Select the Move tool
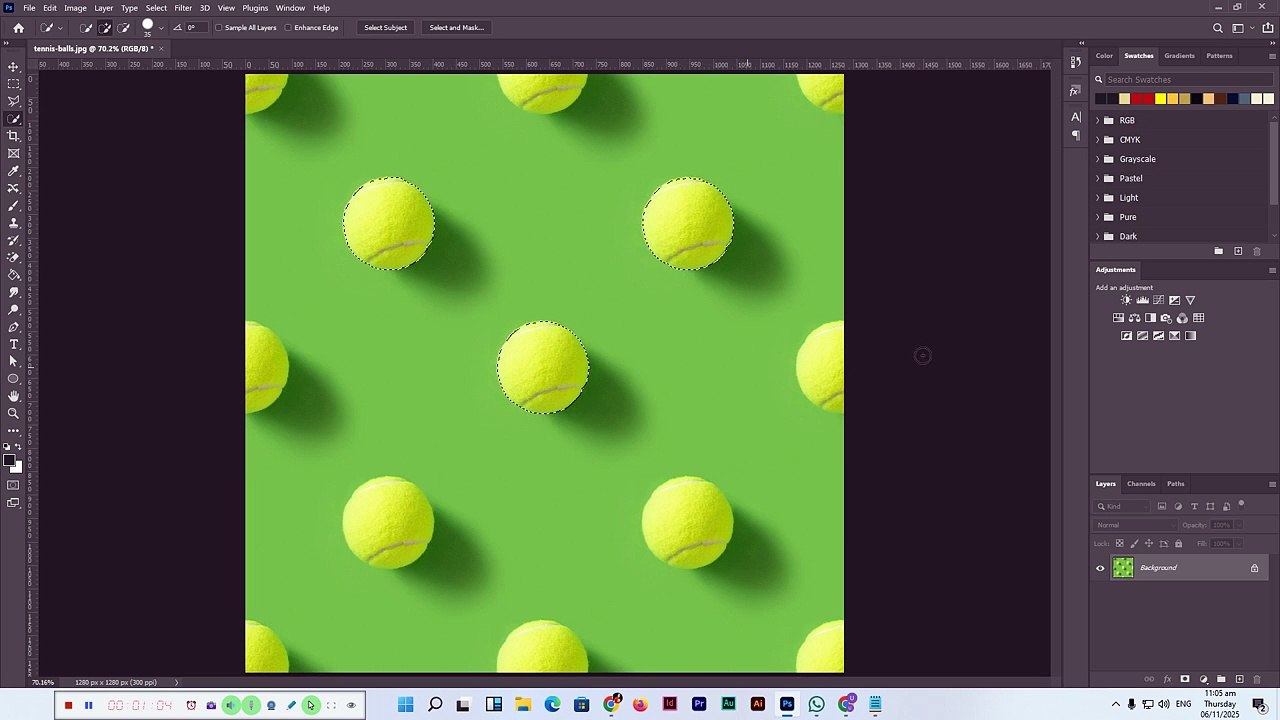The width and height of the screenshot is (1280, 720). [14, 66]
